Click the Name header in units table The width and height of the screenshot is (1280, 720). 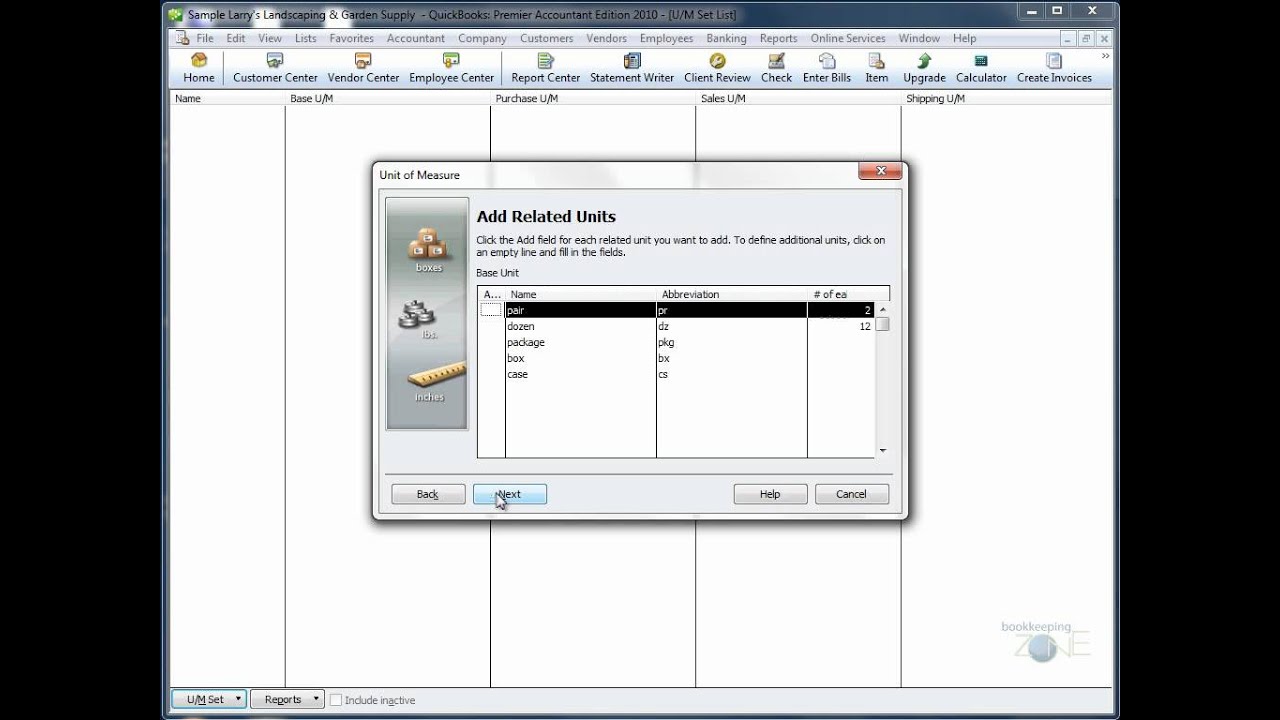[x=580, y=294]
